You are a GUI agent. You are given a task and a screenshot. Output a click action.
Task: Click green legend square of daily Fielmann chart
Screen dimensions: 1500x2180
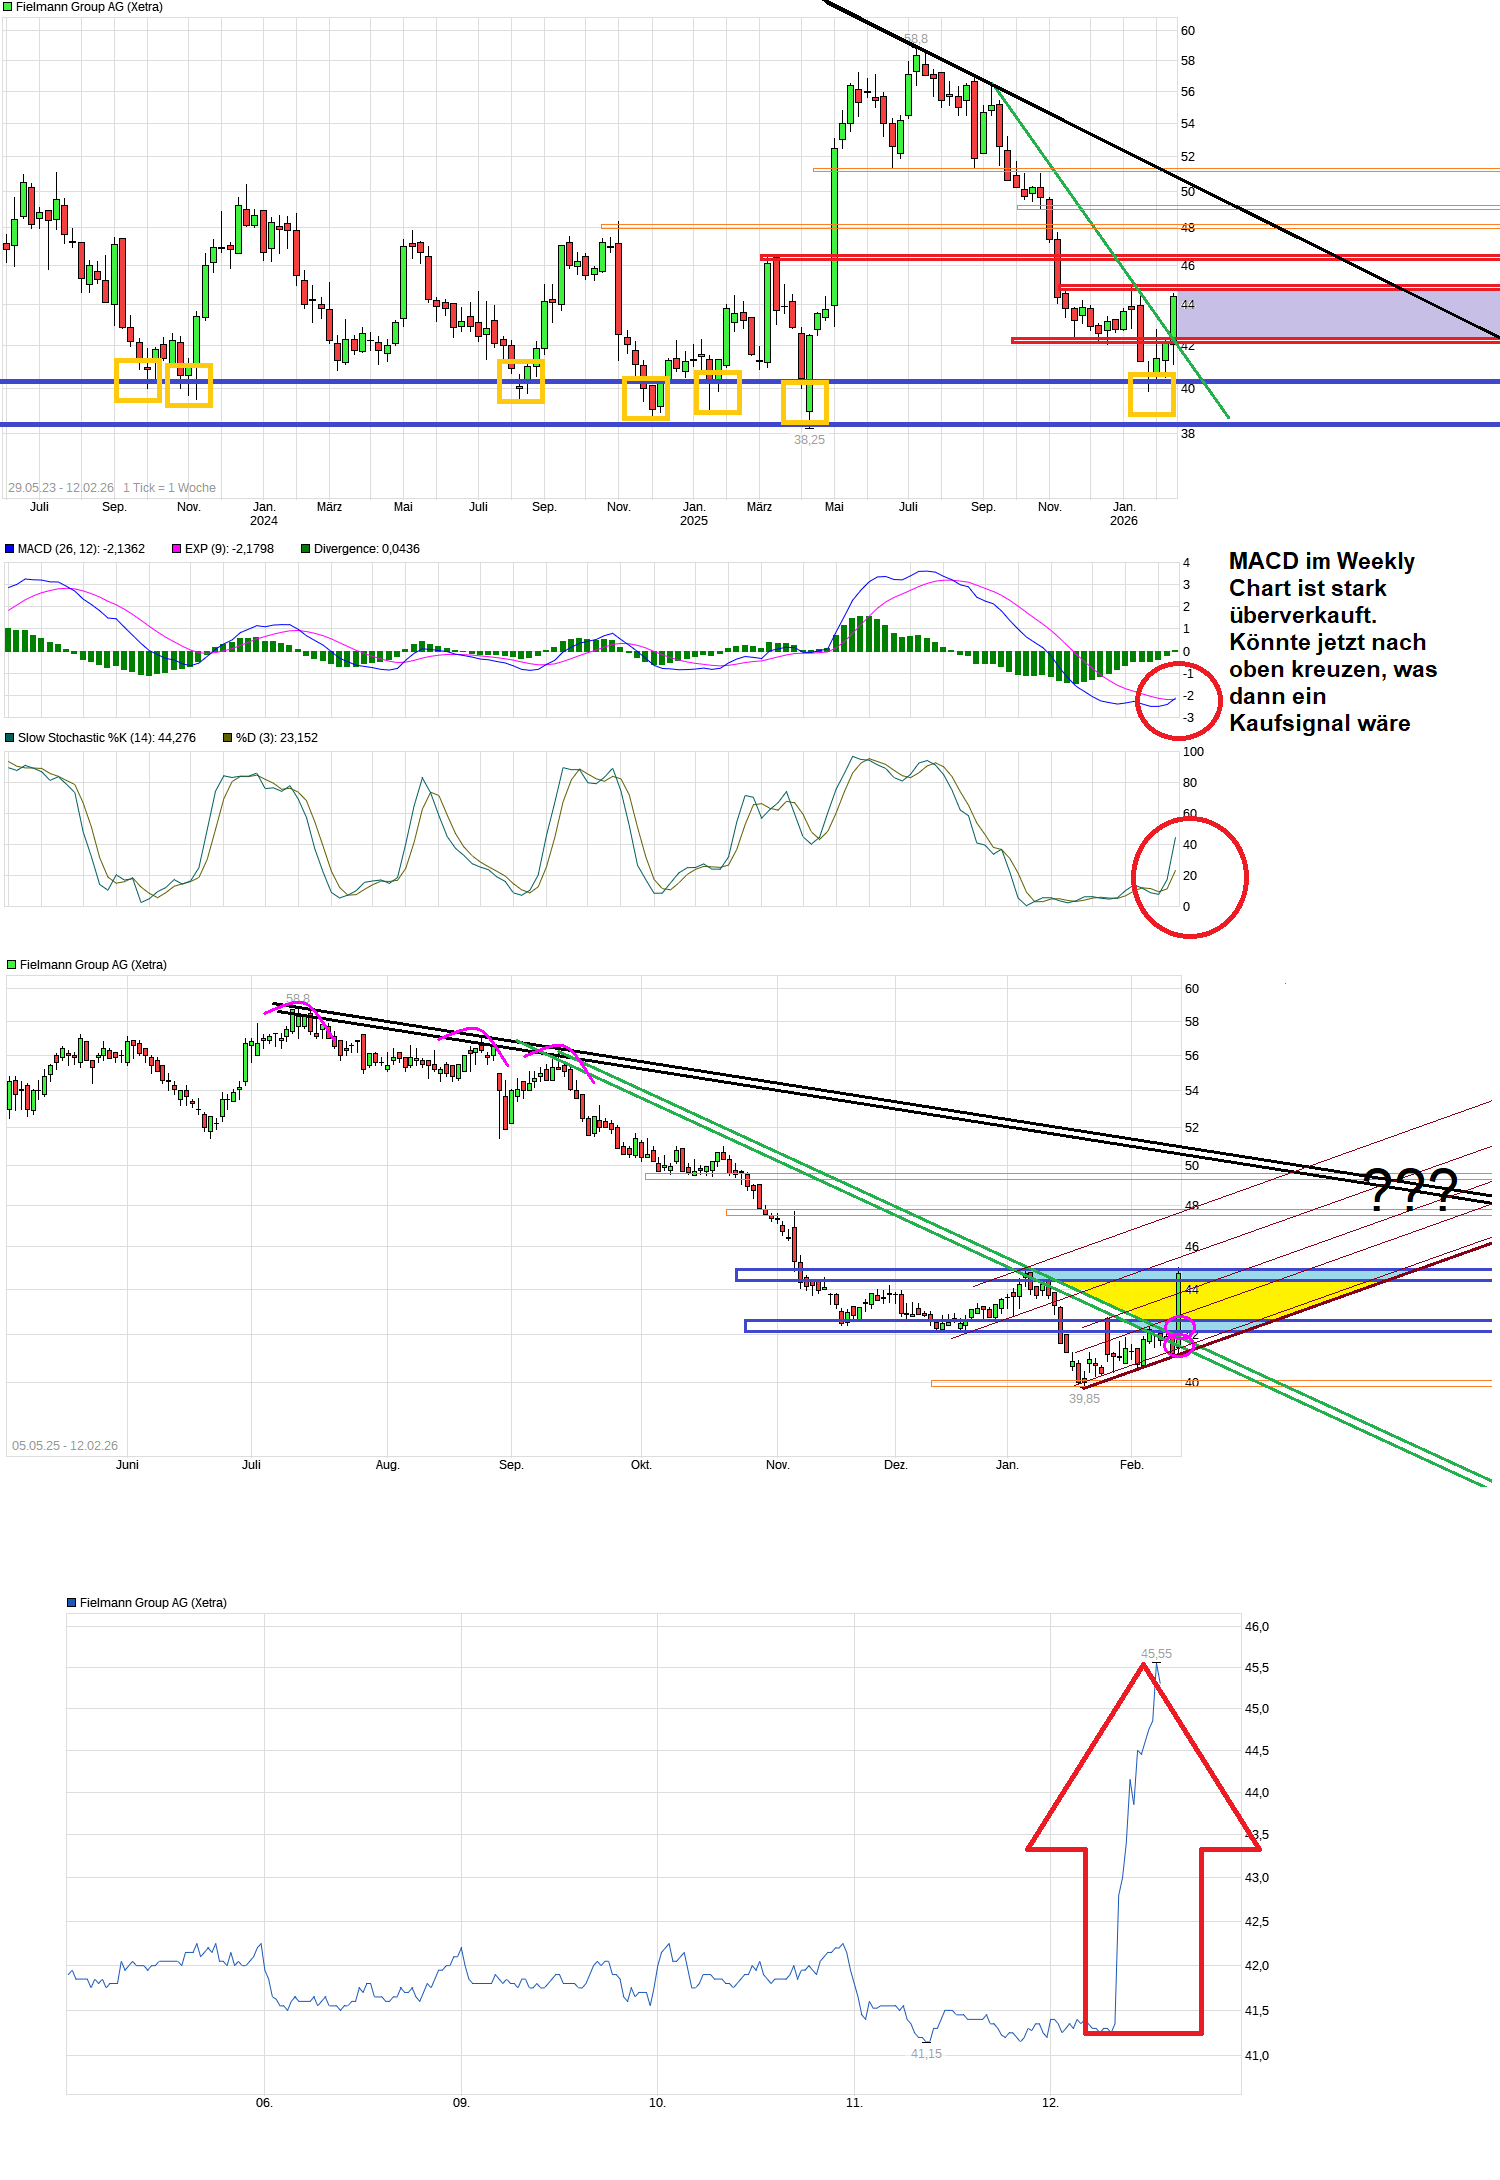tap(12, 965)
